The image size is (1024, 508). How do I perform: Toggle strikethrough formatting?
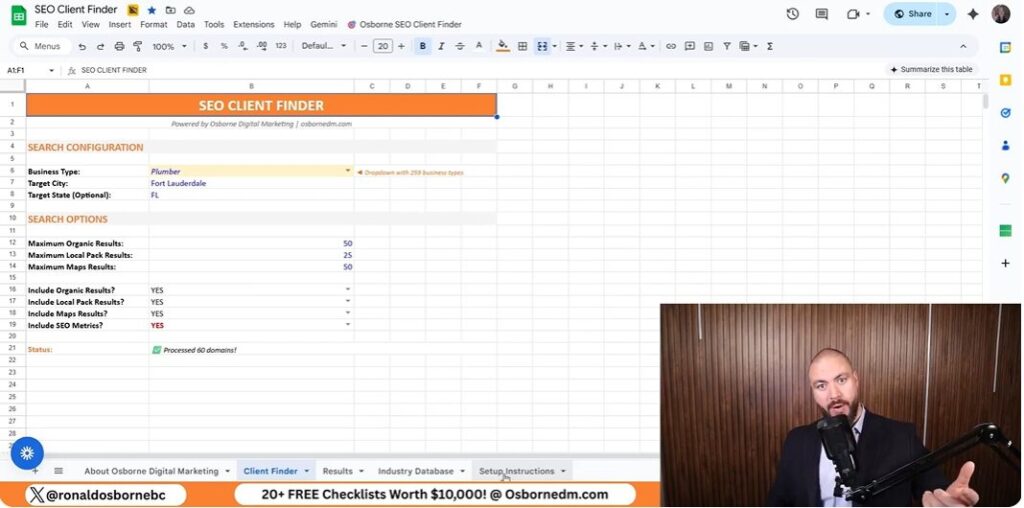(460, 46)
